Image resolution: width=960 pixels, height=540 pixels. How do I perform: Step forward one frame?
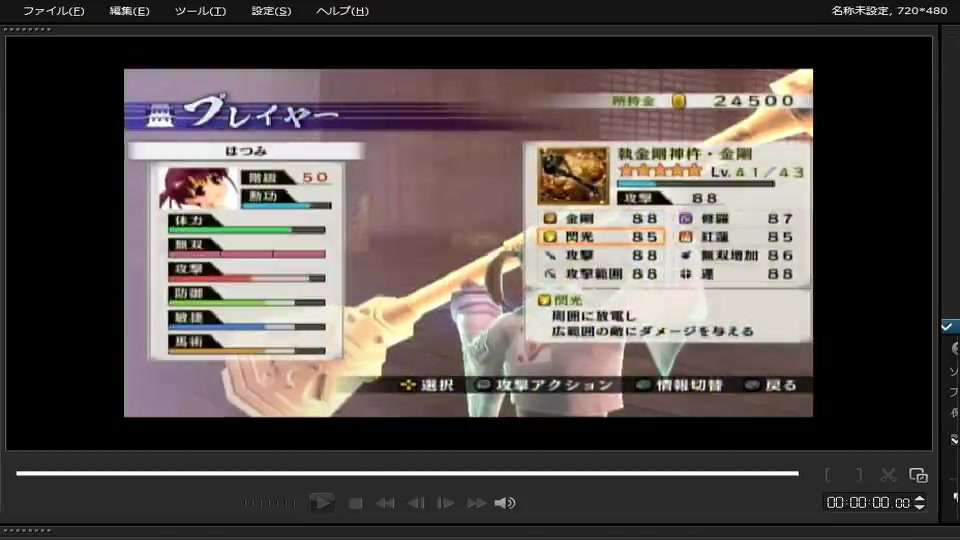(445, 503)
